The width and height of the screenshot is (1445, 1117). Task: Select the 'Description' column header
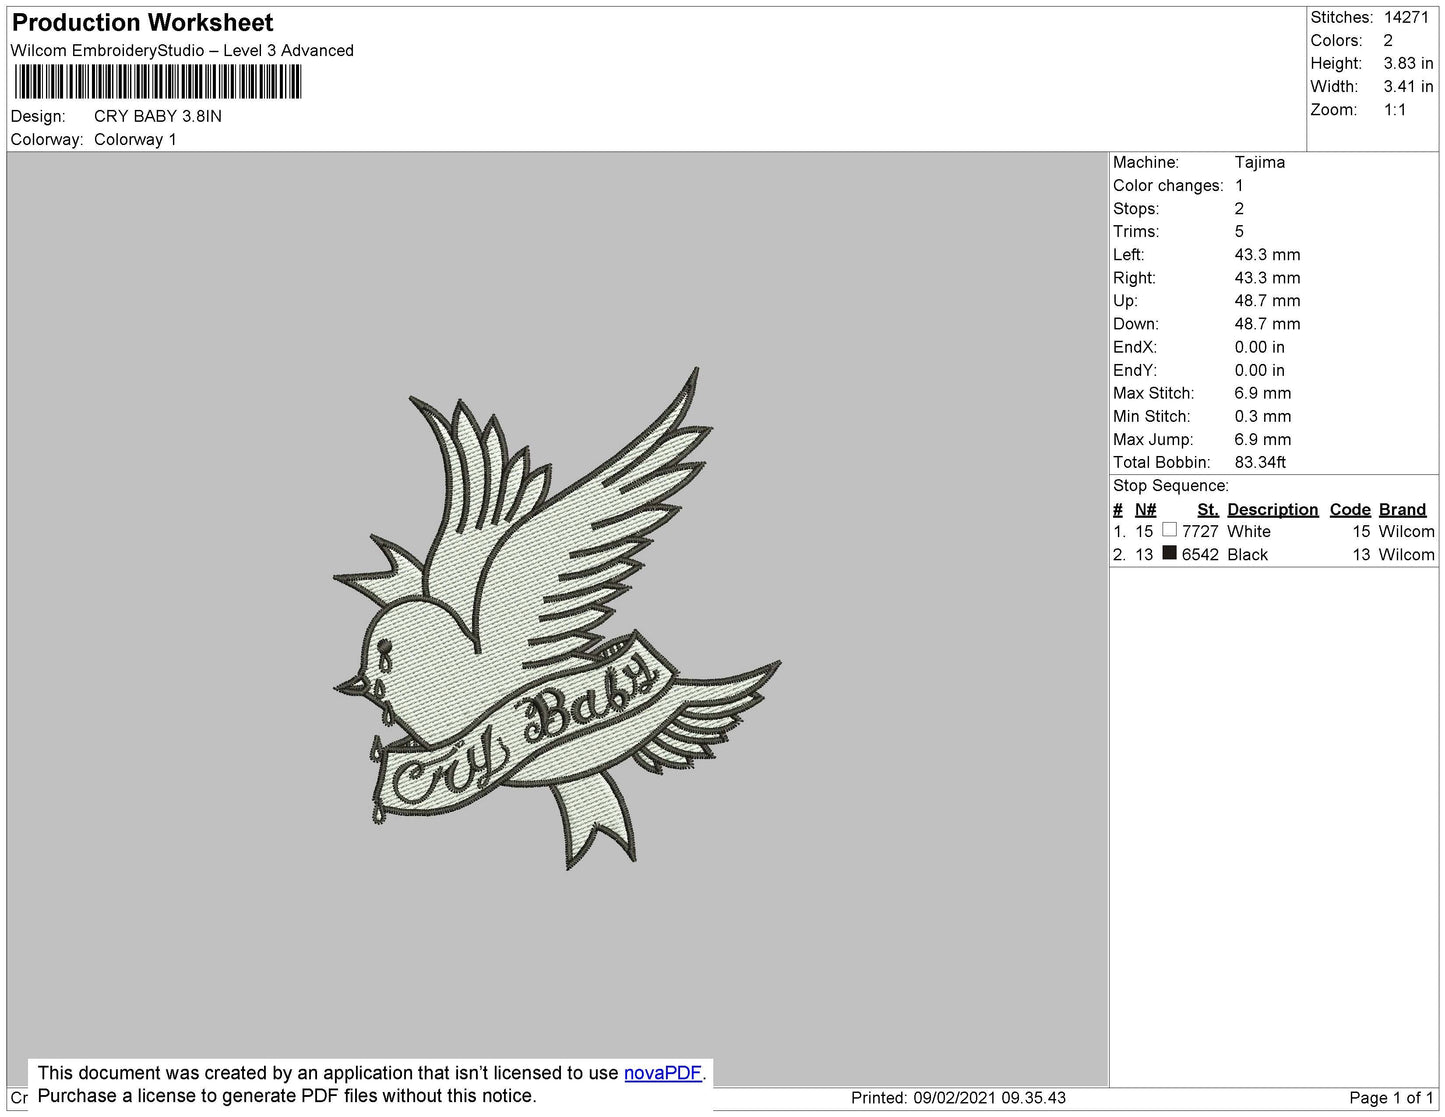point(1272,509)
